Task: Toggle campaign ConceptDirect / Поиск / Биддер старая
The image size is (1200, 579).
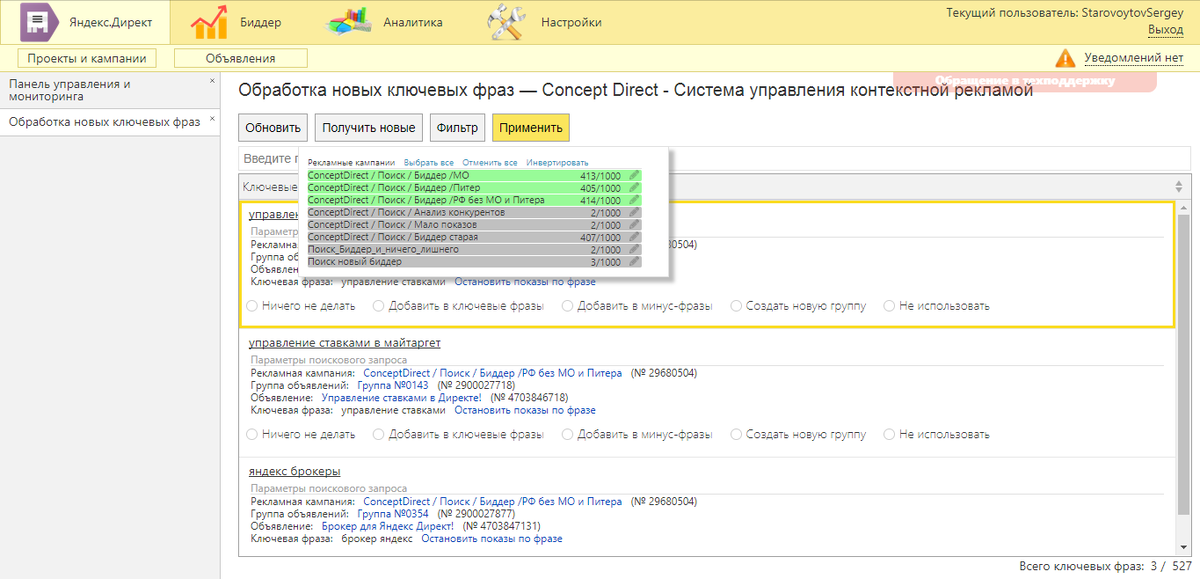Action: point(474,237)
